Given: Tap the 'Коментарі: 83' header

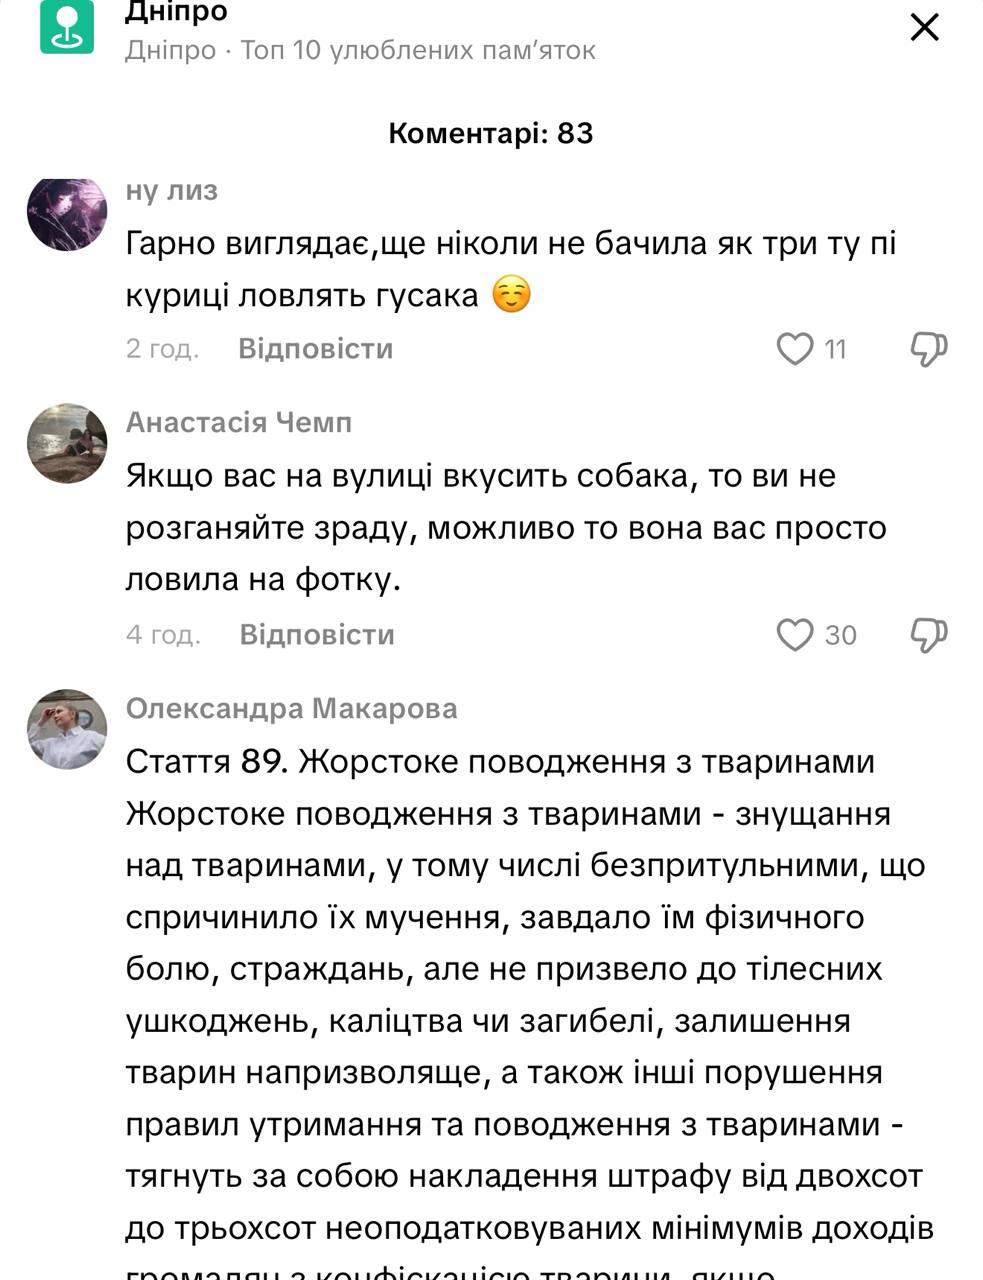Looking at the screenshot, I should click(x=491, y=133).
